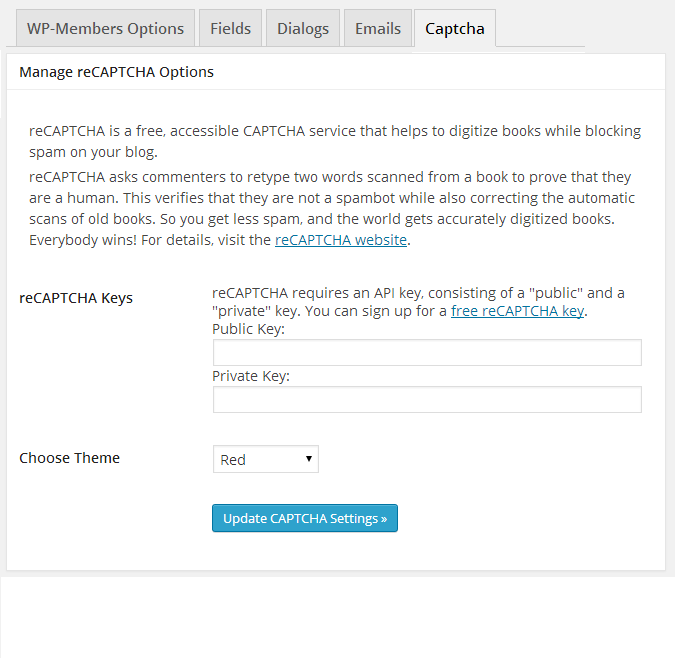The width and height of the screenshot is (675, 658).
Task: Follow the free reCAPTCHA key link
Action: click(517, 311)
